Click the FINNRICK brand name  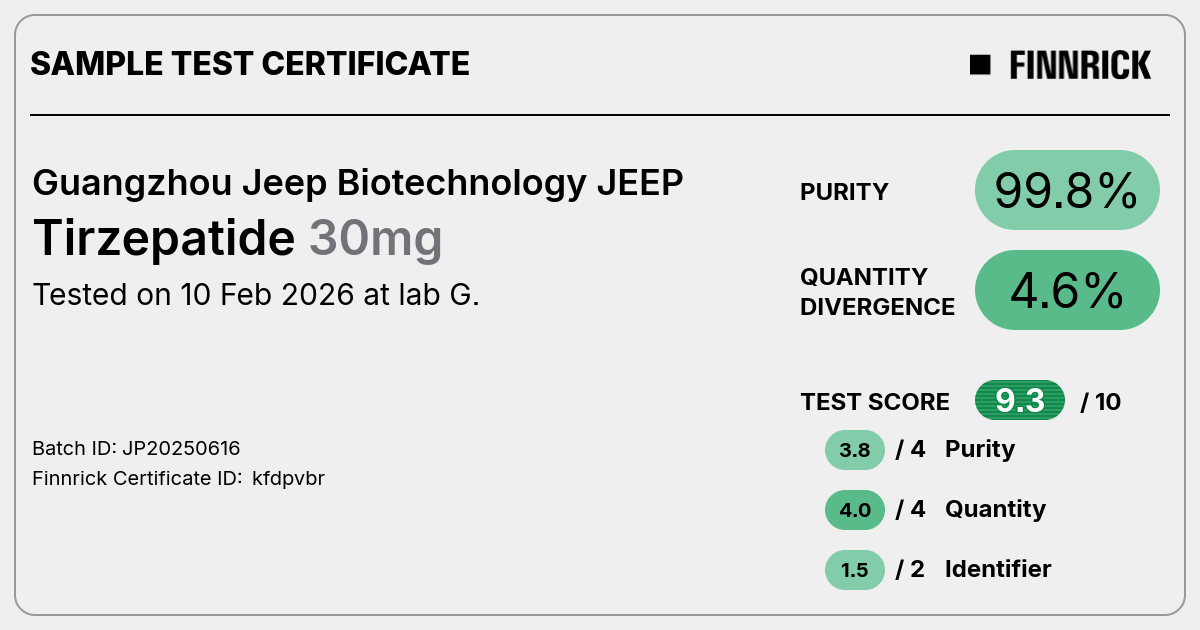coord(1080,65)
